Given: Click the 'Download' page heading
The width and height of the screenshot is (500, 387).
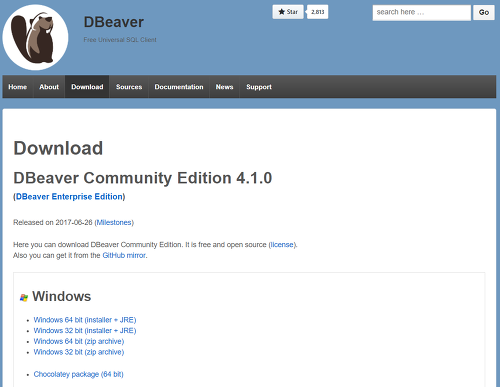Looking at the screenshot, I should point(58,148).
